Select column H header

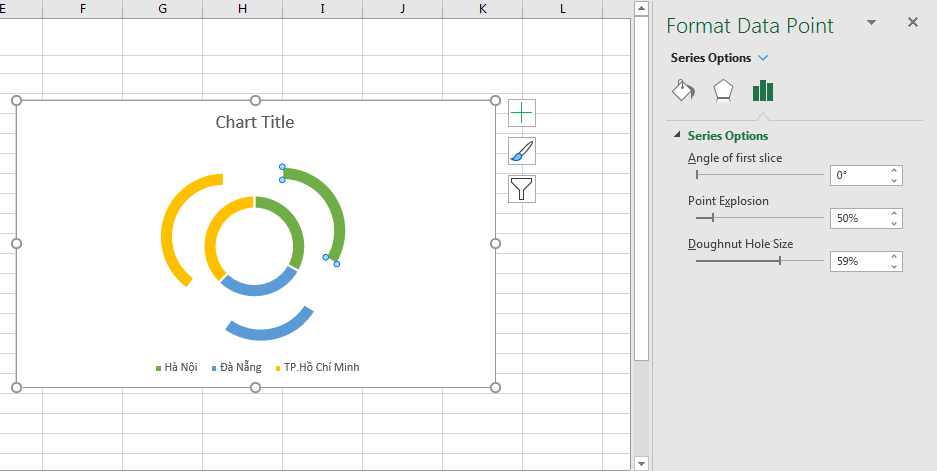pos(242,9)
